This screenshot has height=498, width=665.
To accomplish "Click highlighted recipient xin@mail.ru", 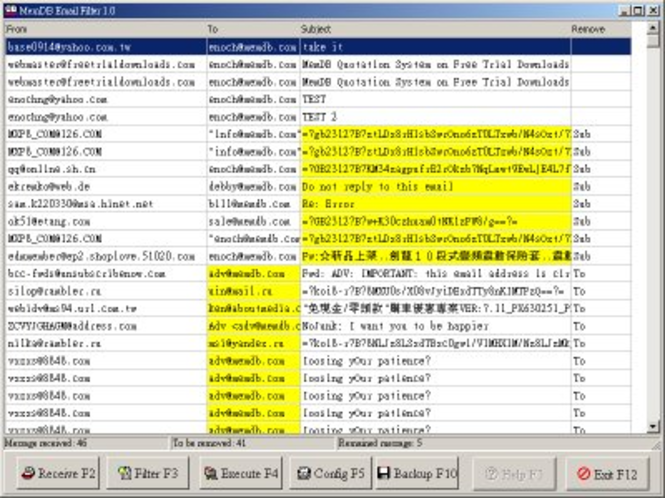I will [253, 291].
